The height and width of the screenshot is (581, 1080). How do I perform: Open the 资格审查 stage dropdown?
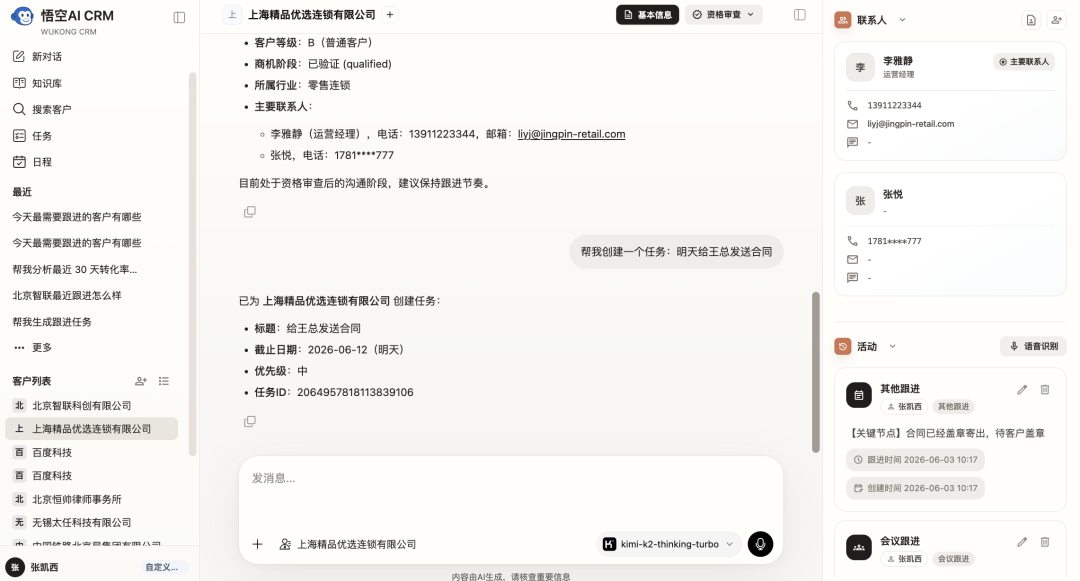coord(723,14)
